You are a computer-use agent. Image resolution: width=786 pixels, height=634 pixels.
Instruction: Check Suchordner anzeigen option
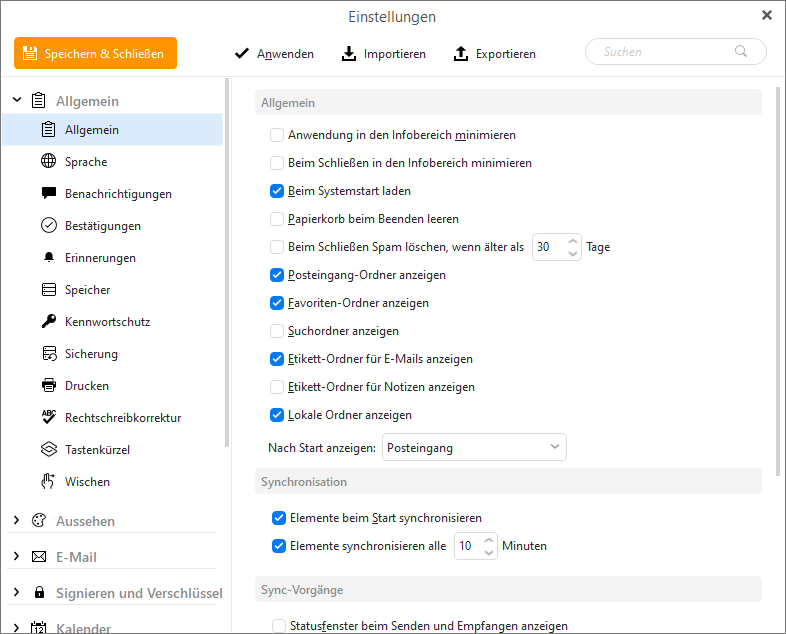(277, 331)
